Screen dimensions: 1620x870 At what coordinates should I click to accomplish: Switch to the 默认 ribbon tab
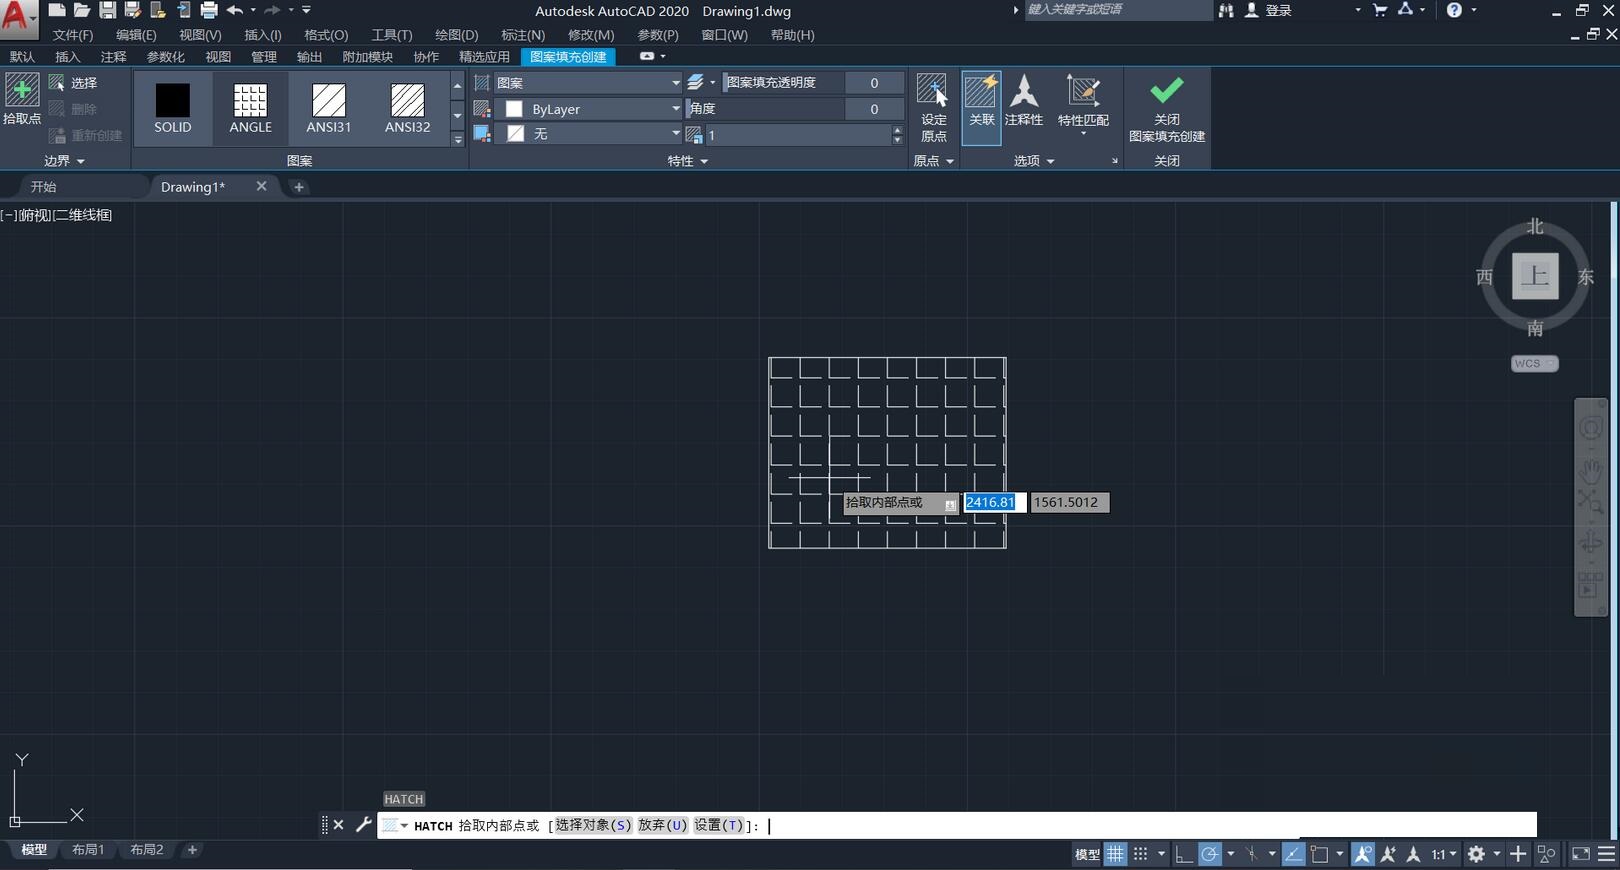(x=22, y=57)
